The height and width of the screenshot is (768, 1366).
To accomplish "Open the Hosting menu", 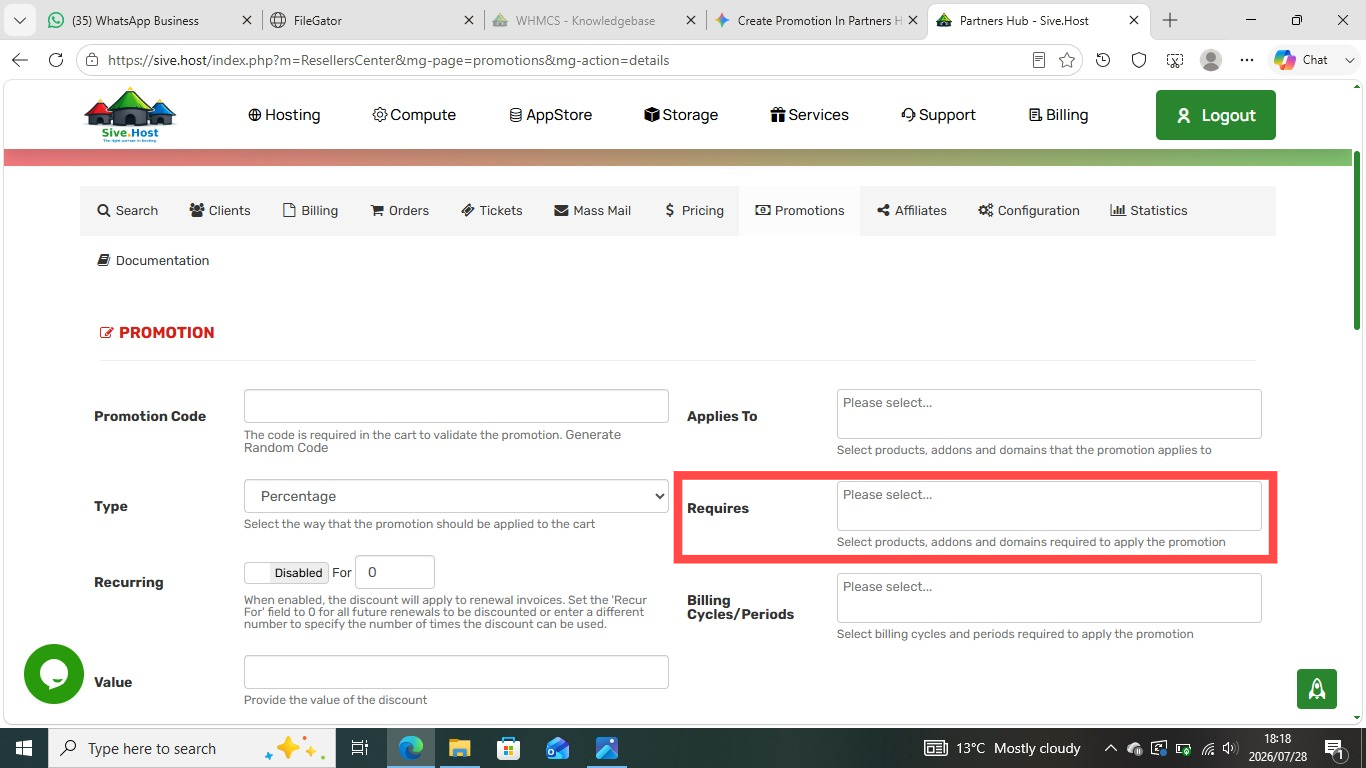I will (x=284, y=115).
